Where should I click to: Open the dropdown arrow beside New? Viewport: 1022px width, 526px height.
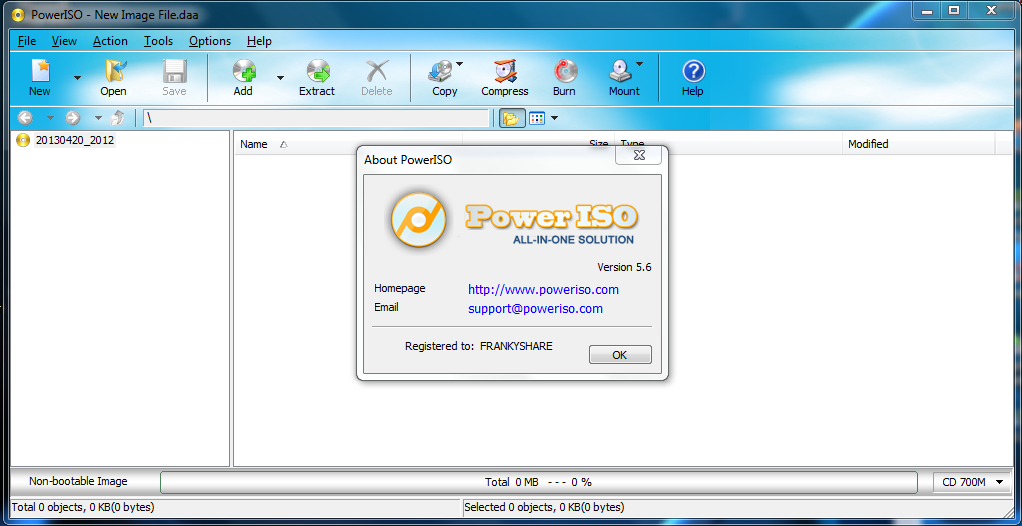[78, 78]
